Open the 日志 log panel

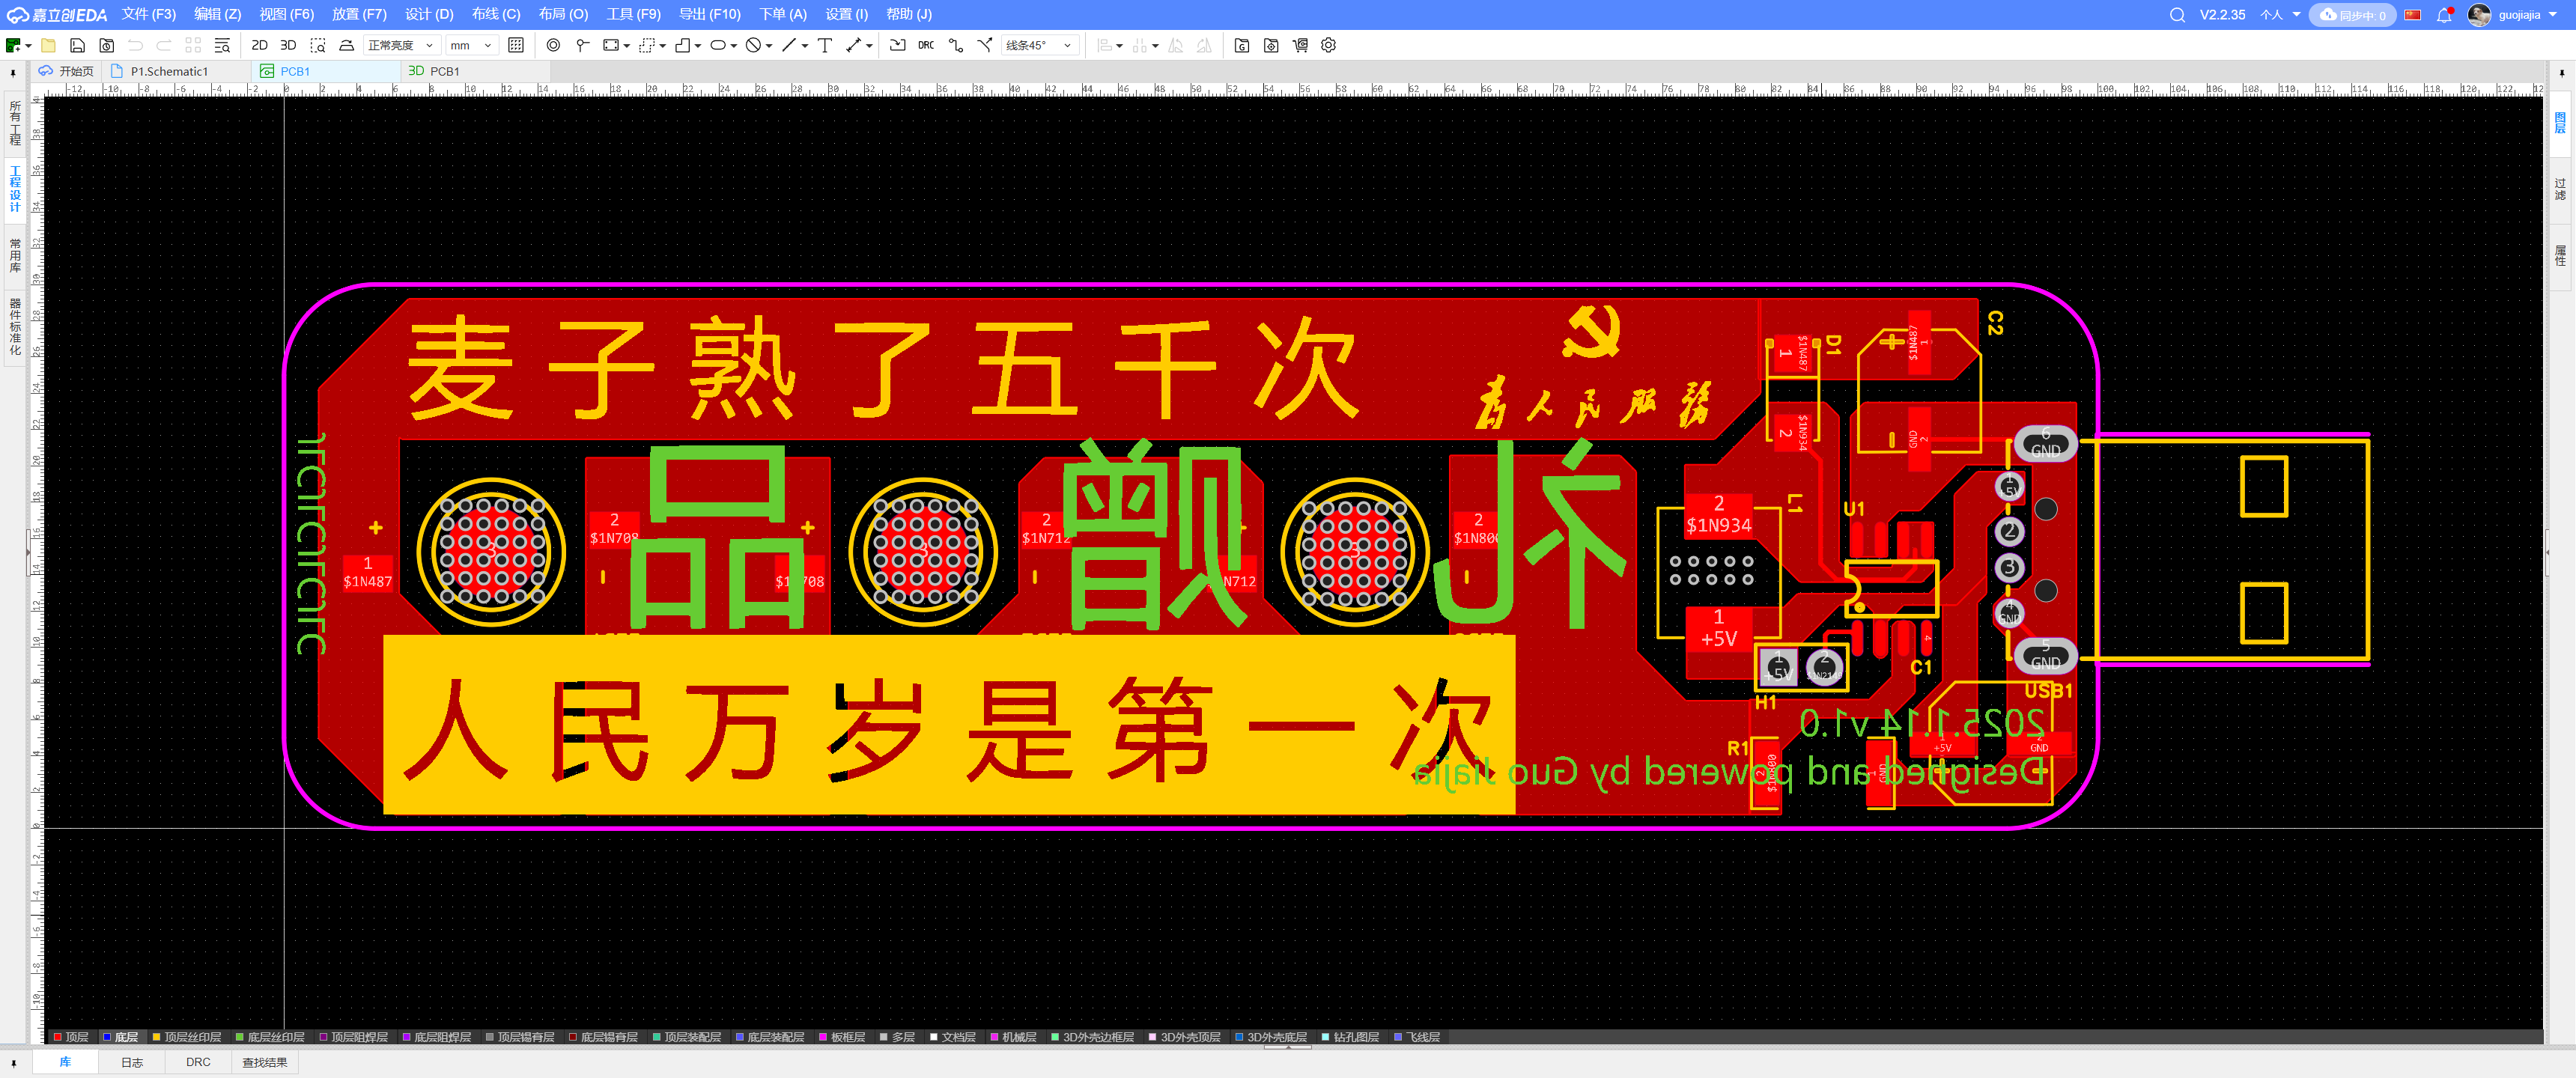pos(131,1062)
